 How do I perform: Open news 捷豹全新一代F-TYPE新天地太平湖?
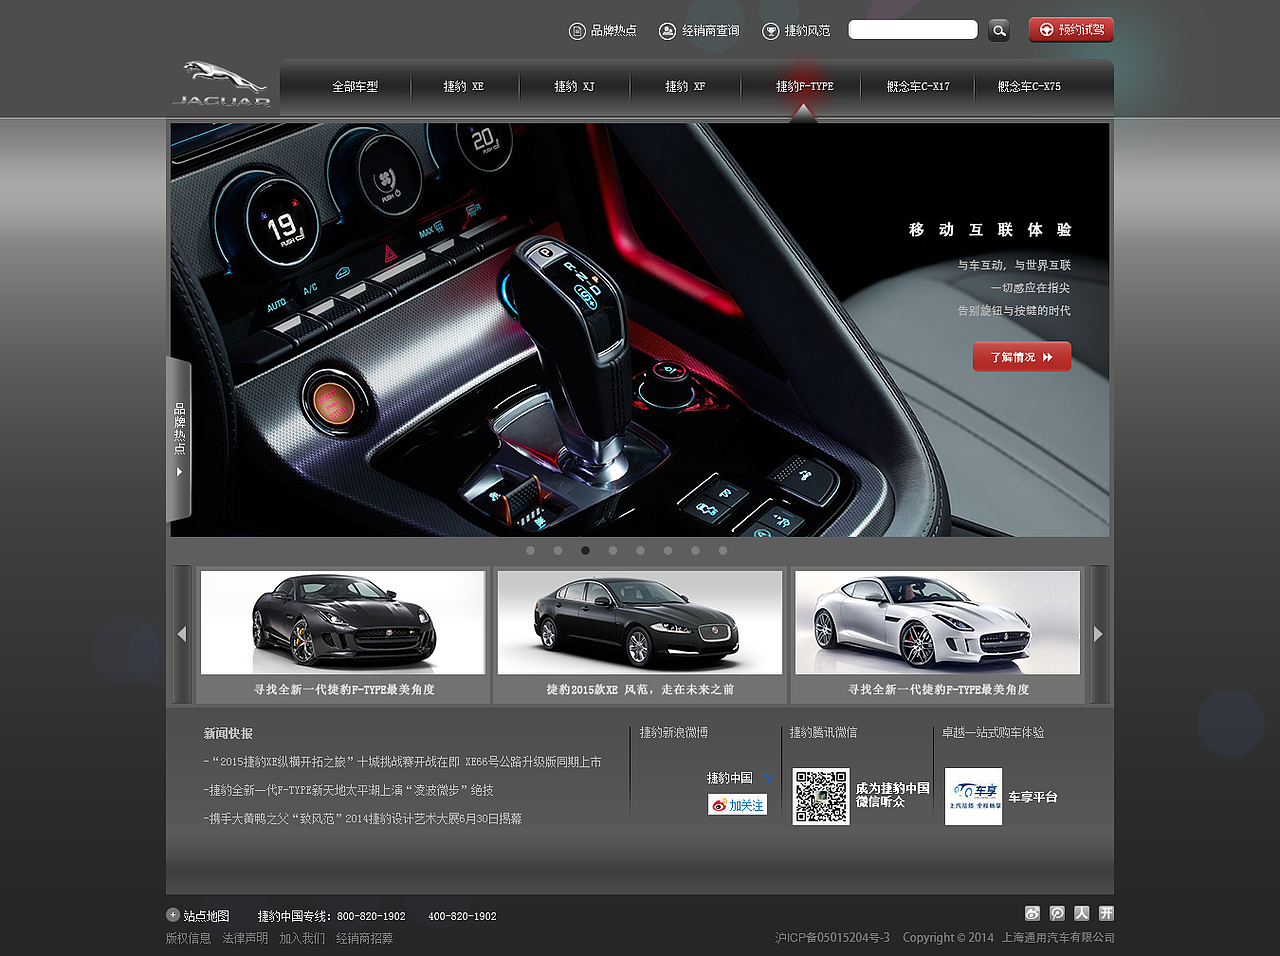(349, 790)
